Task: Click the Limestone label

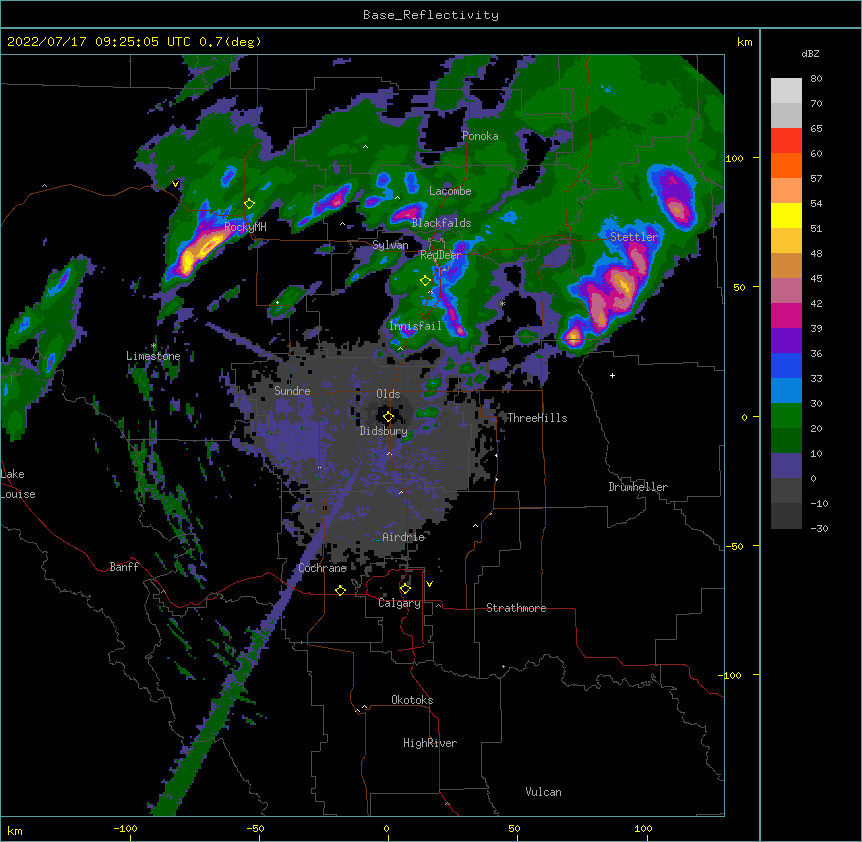Action: [153, 356]
